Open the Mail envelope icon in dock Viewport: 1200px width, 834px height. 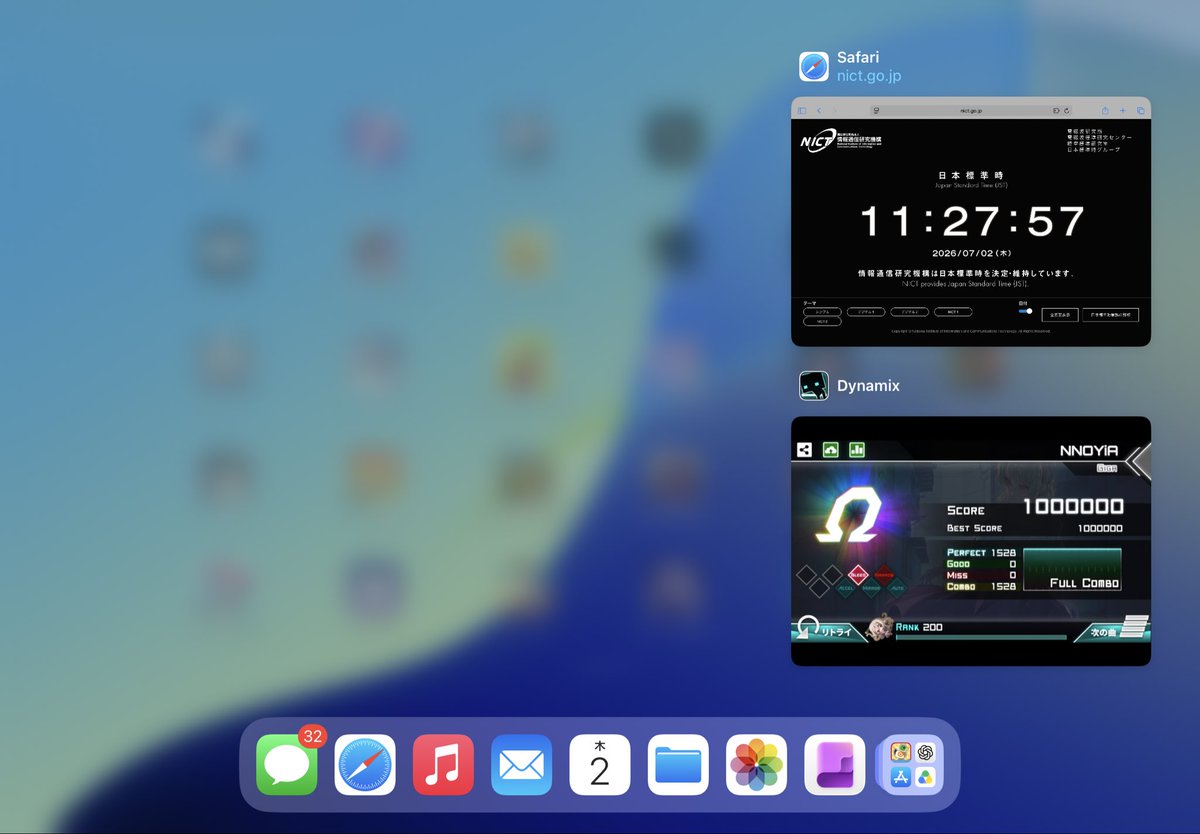[x=521, y=765]
